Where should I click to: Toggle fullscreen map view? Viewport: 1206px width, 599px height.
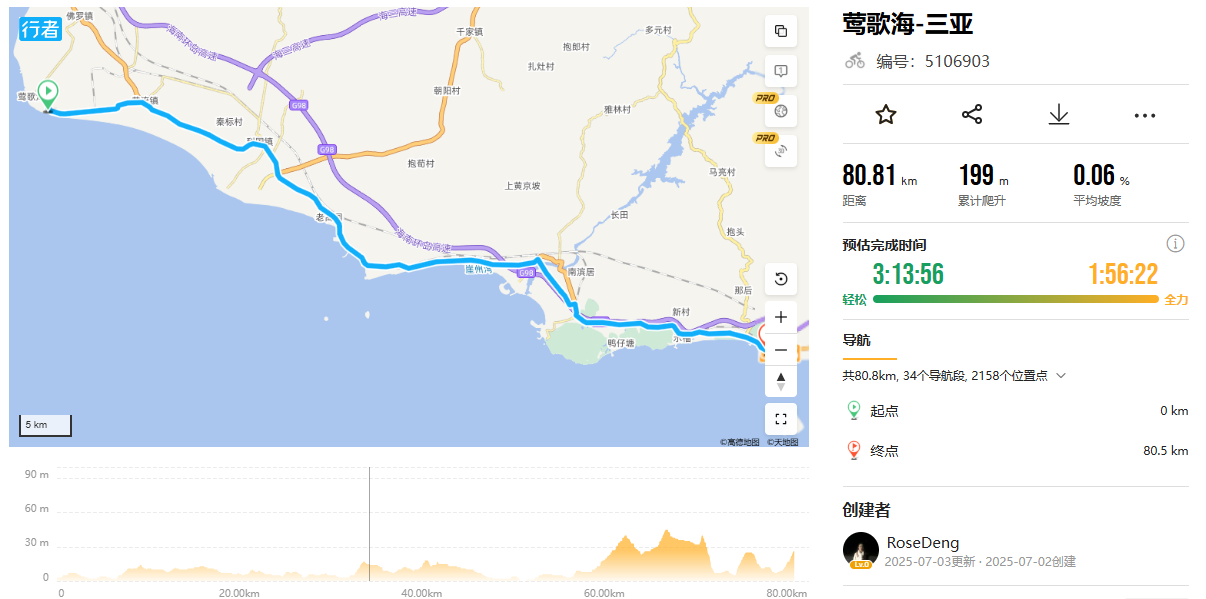click(x=780, y=418)
